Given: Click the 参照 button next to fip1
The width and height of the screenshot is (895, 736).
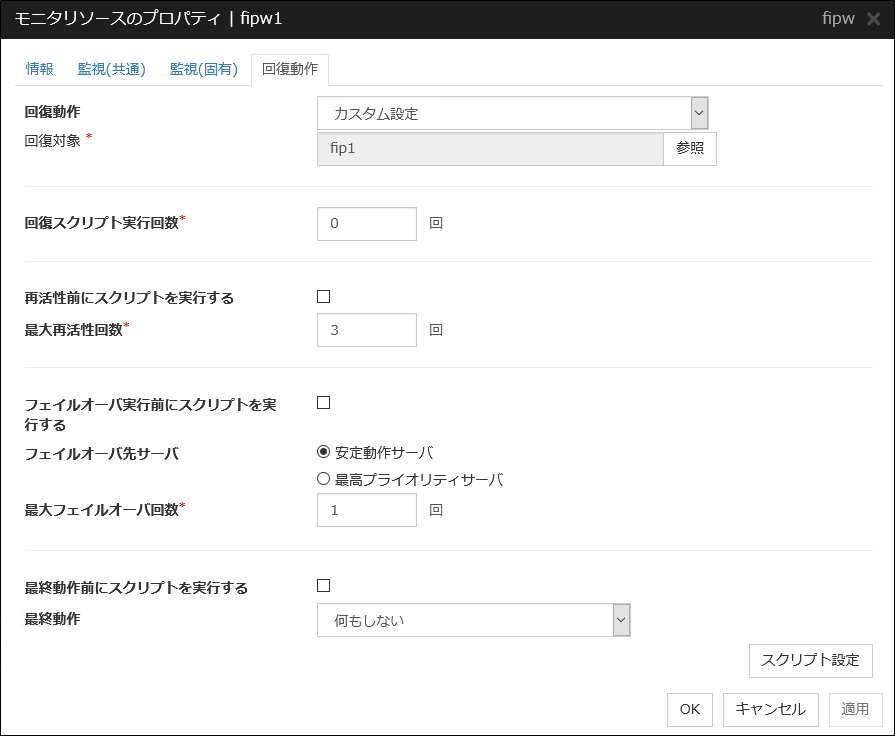Looking at the screenshot, I should click(x=690, y=148).
